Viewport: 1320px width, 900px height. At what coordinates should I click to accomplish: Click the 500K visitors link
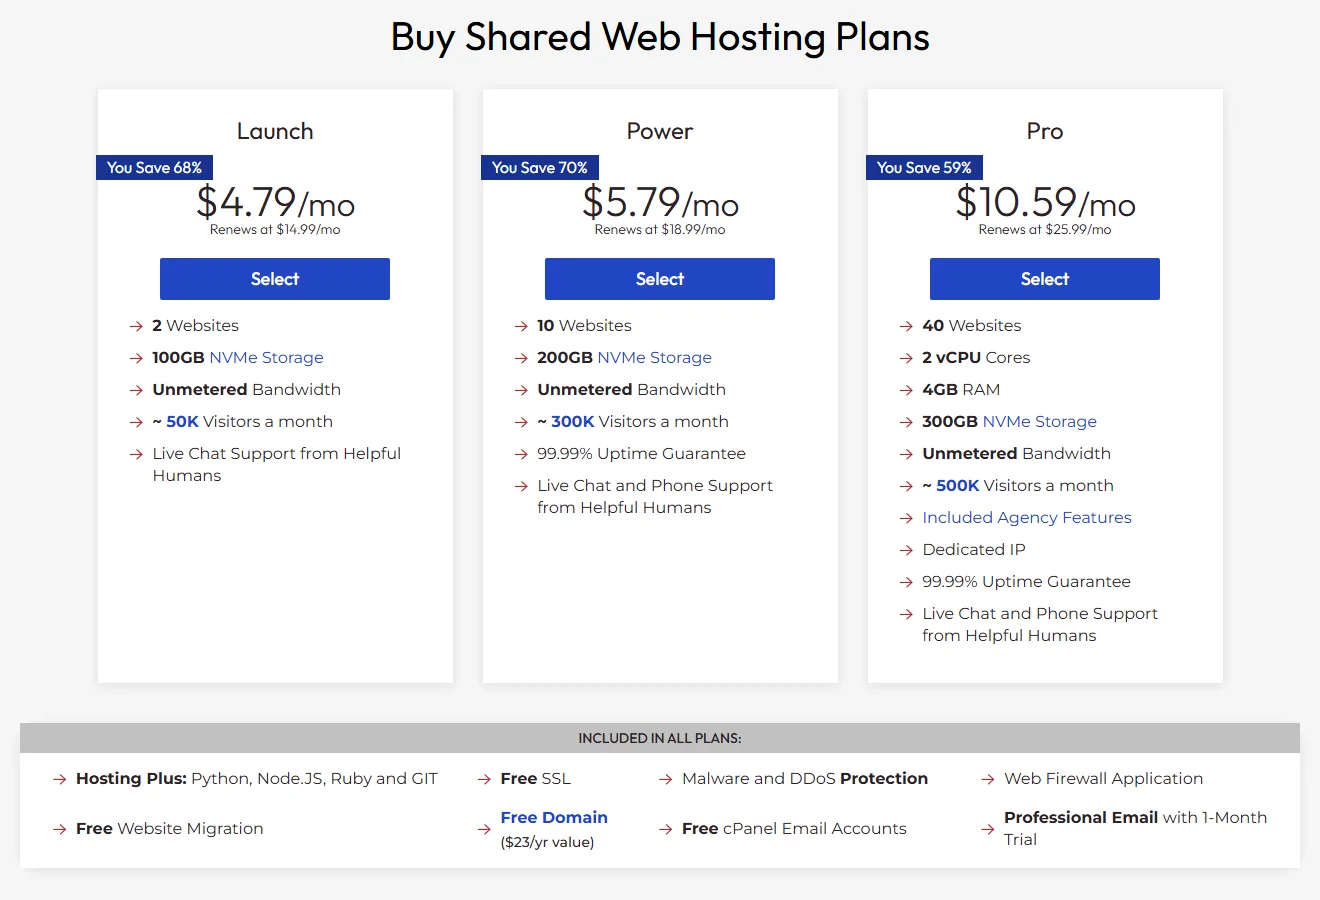tap(958, 485)
